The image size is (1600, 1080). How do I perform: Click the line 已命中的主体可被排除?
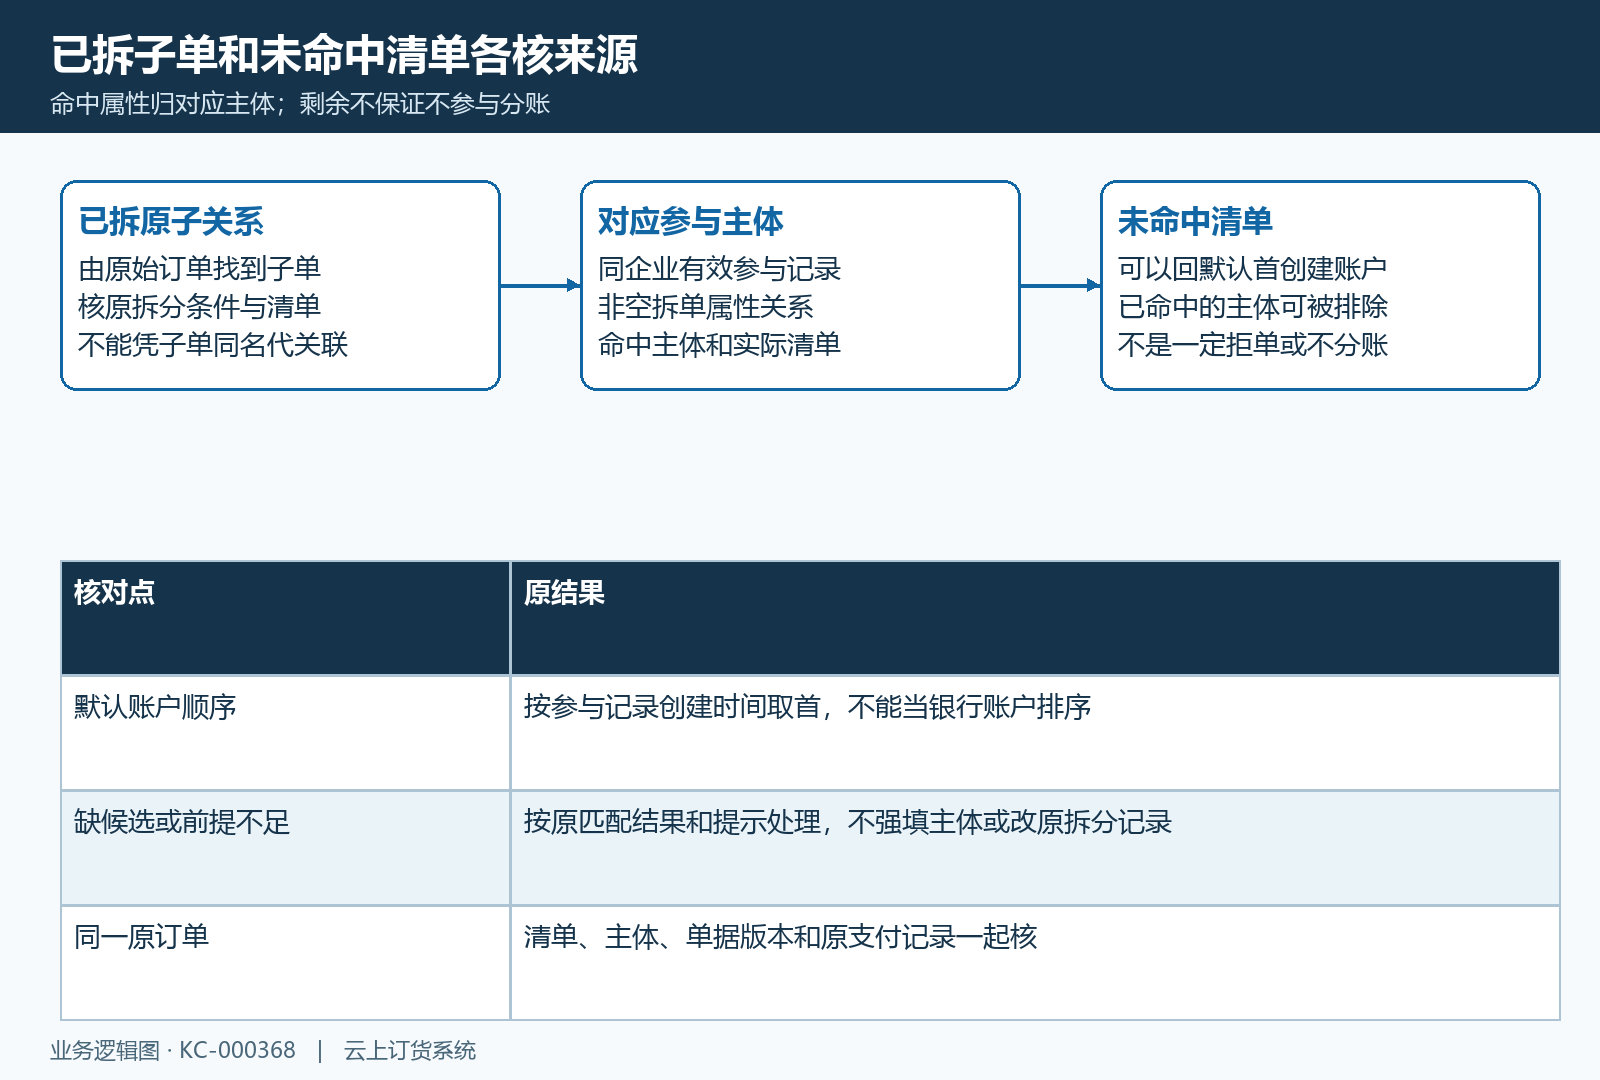coord(1253,306)
